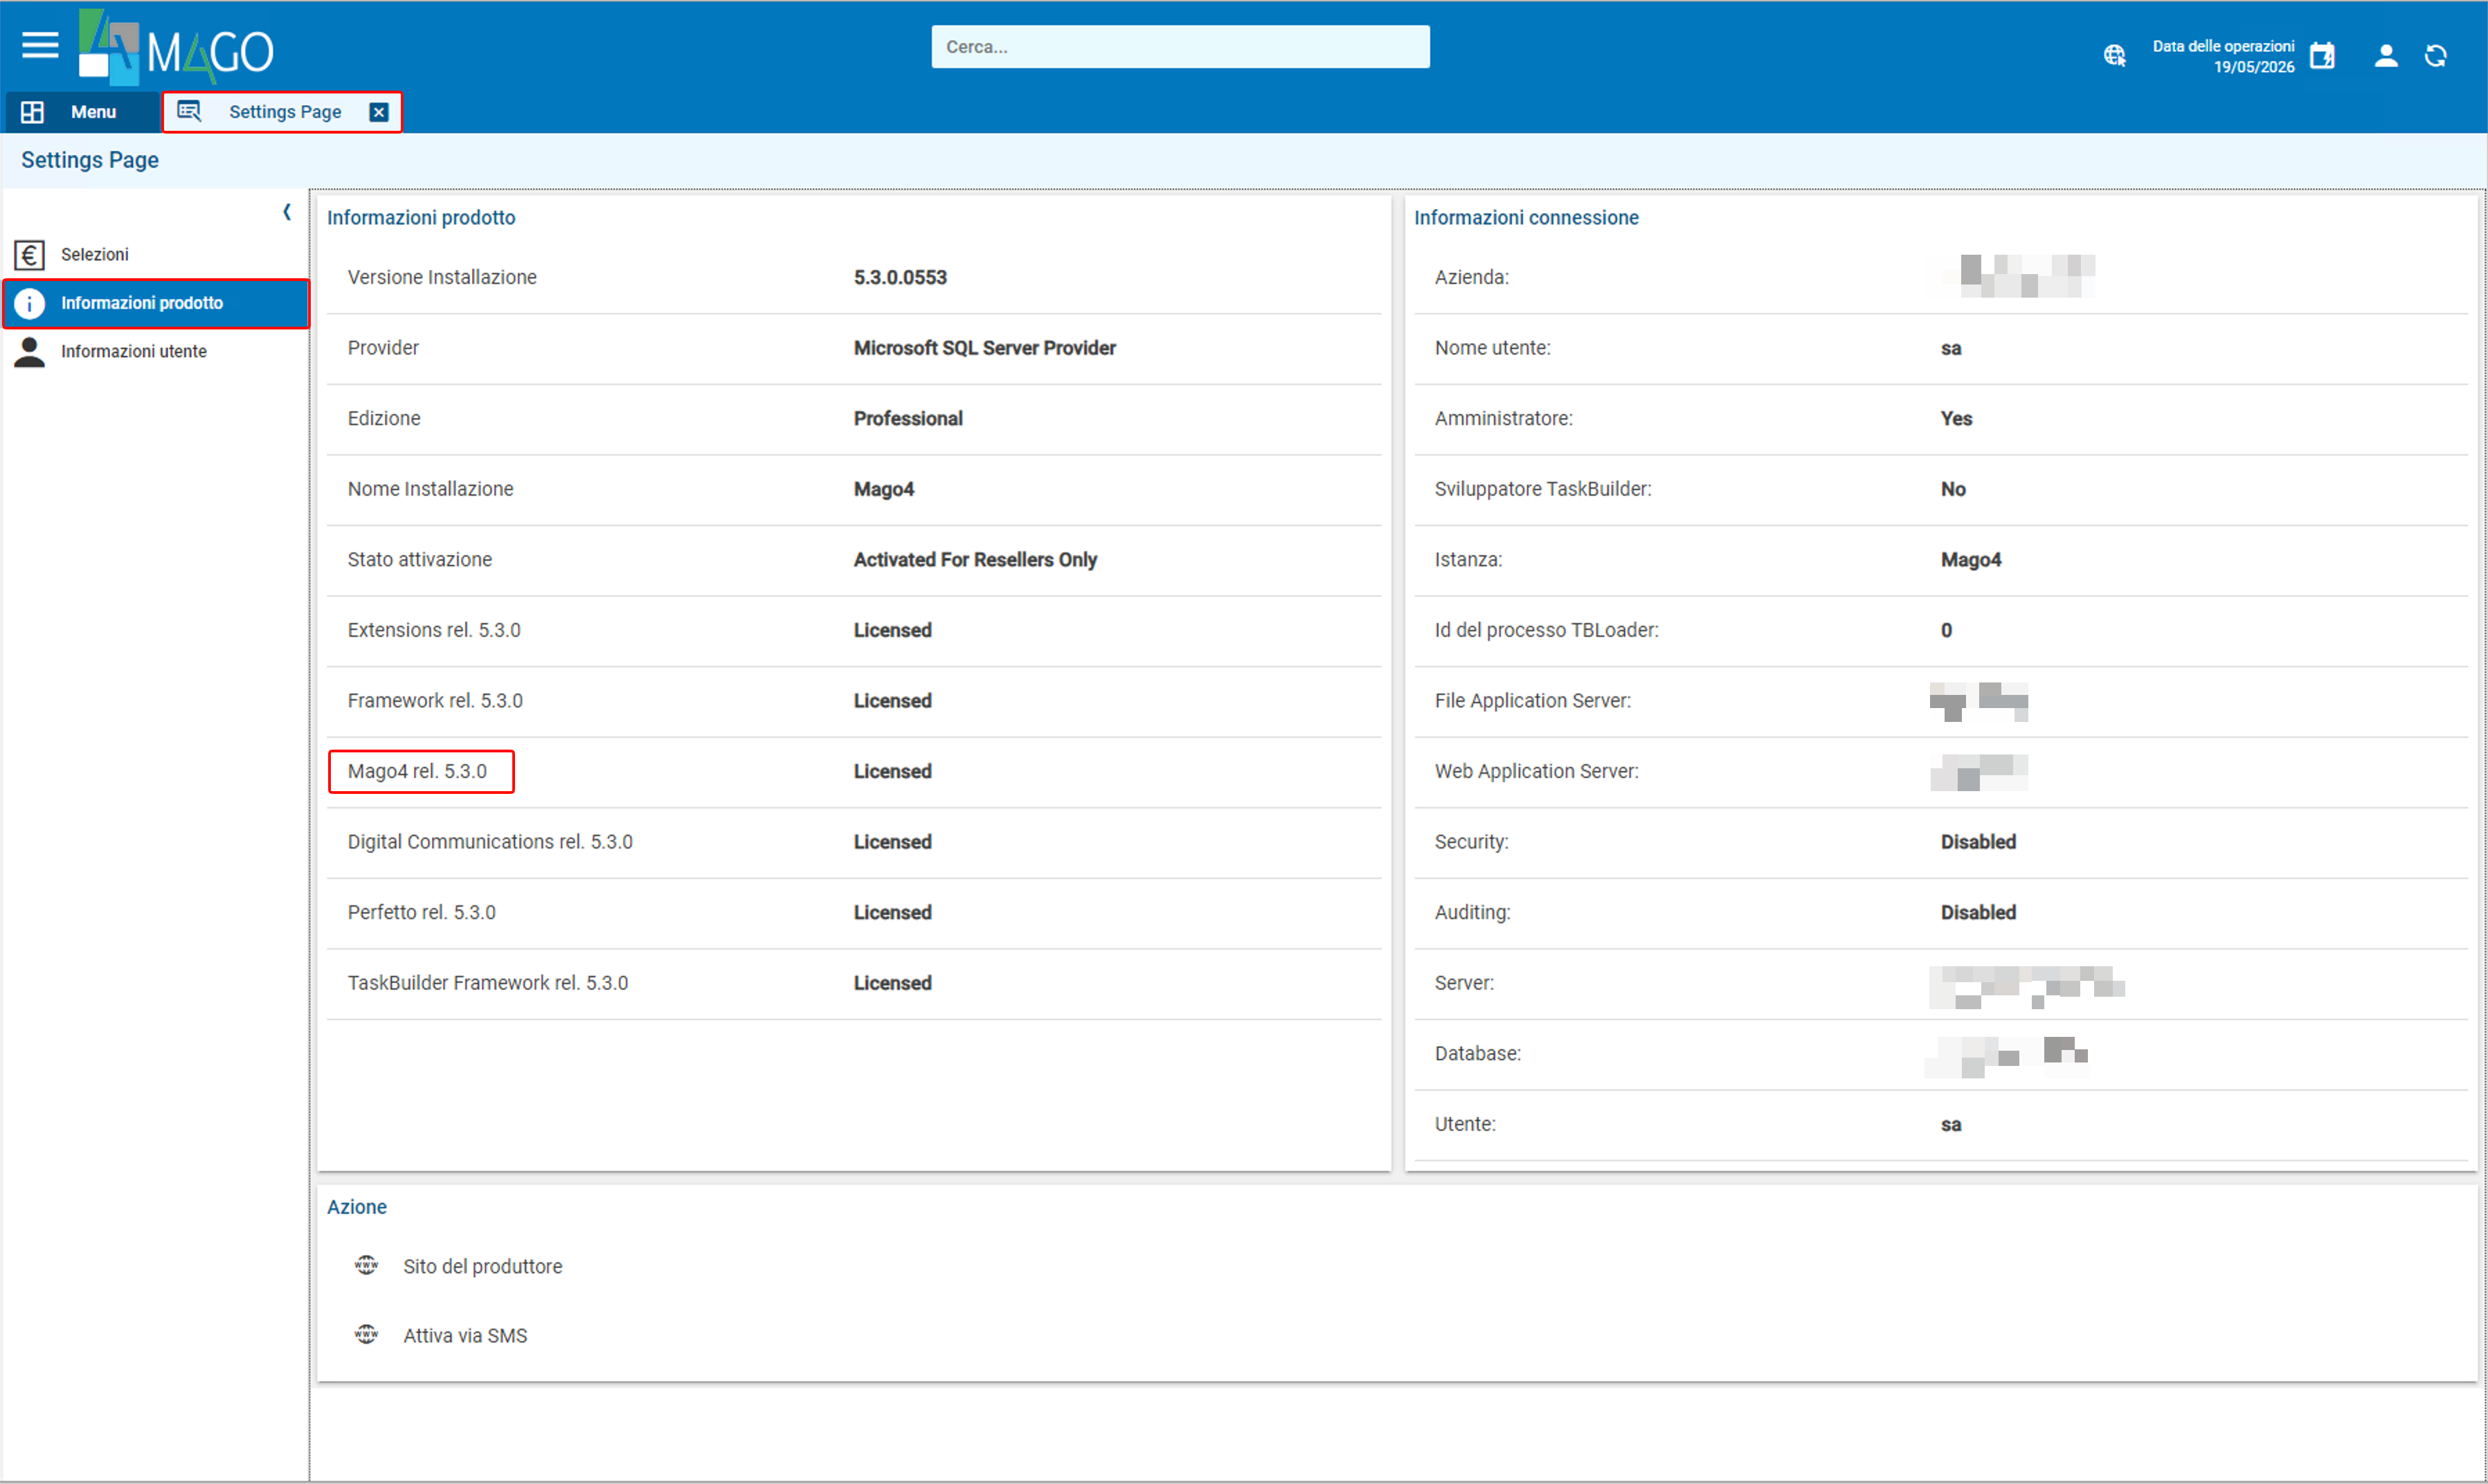Image resolution: width=2488 pixels, height=1484 pixels.
Task: Click the Database label
Action: 1478,1054
